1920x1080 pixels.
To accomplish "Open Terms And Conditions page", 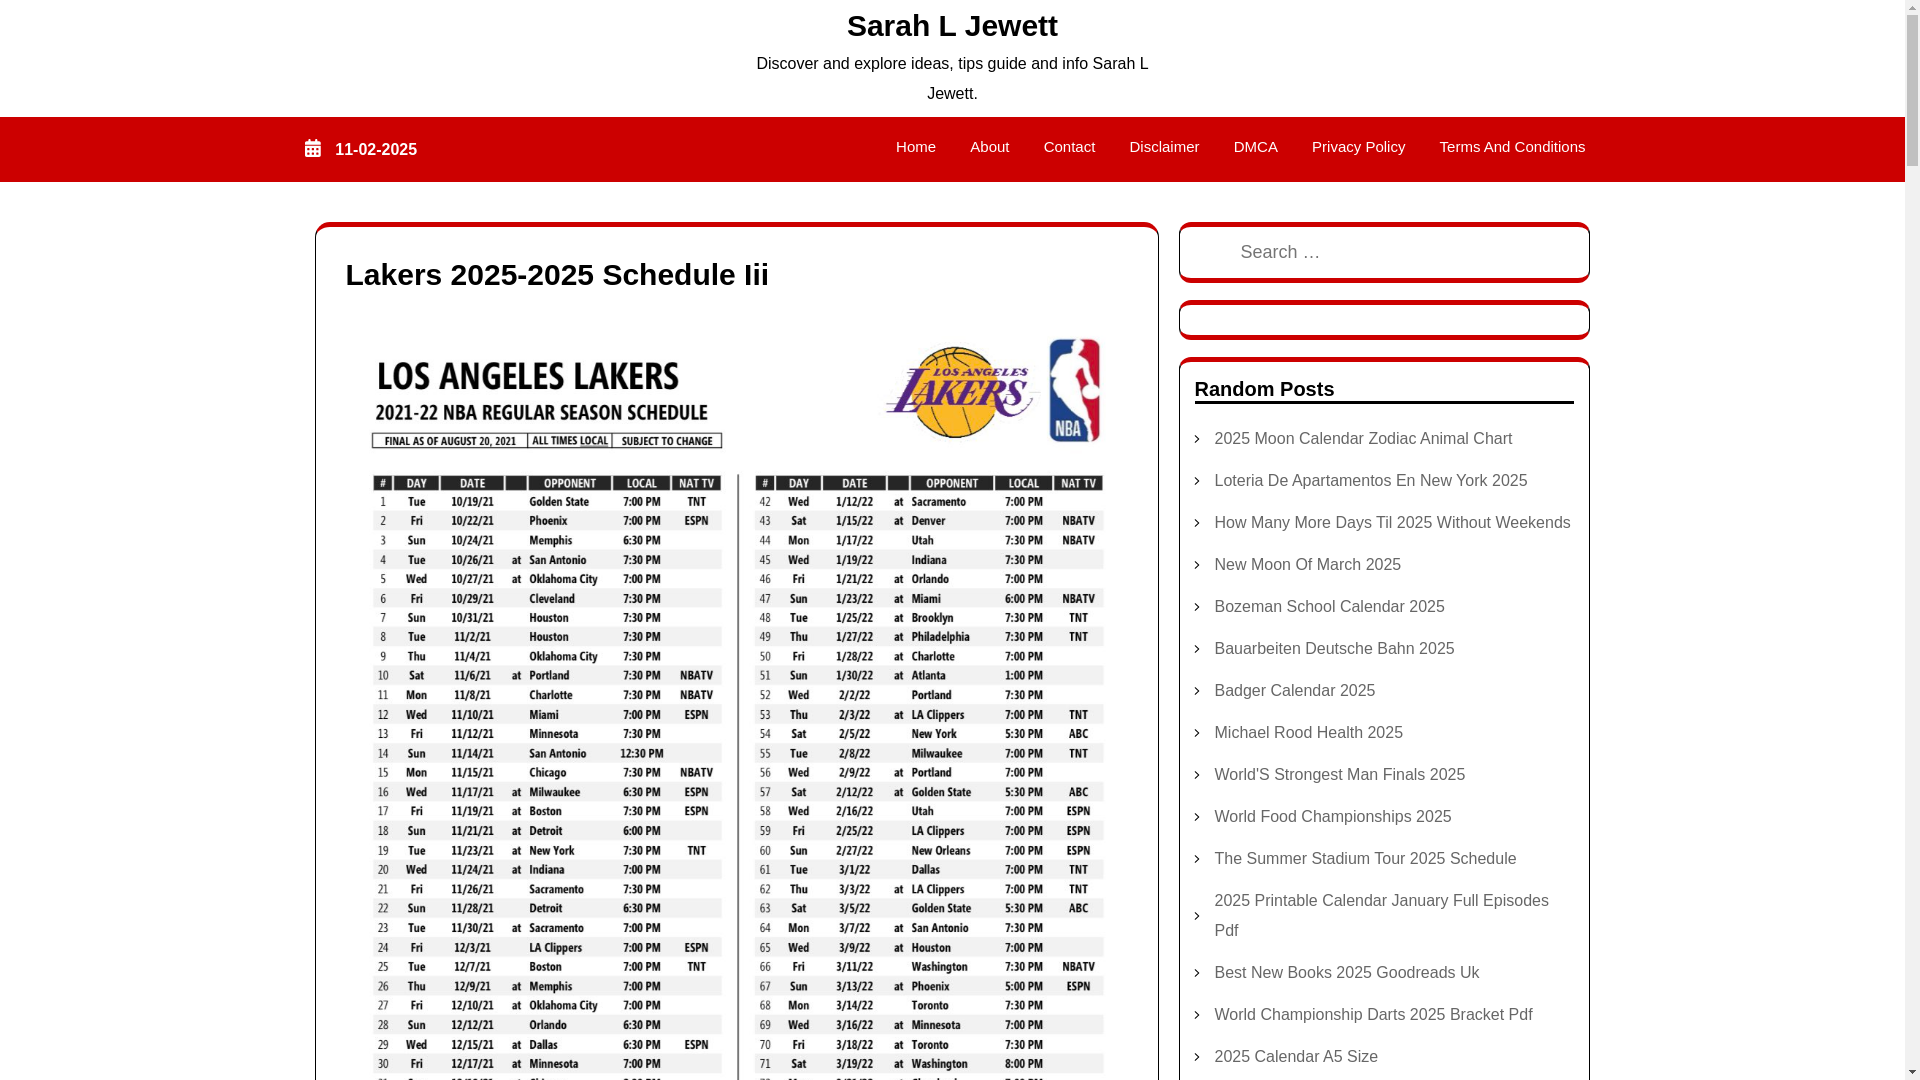I will click(1511, 147).
